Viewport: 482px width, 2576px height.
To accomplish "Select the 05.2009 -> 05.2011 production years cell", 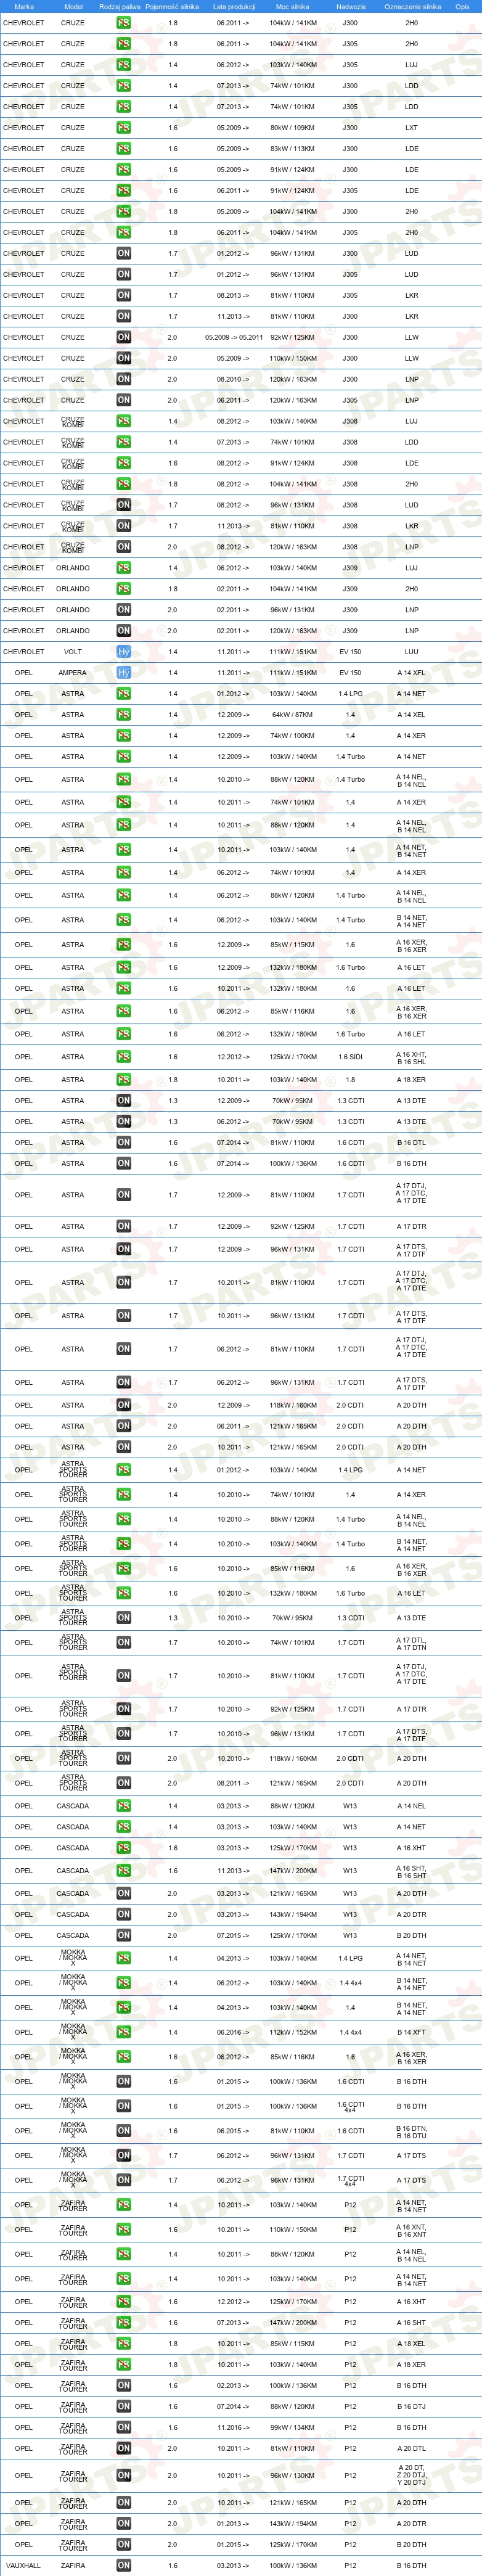I will 233,337.
